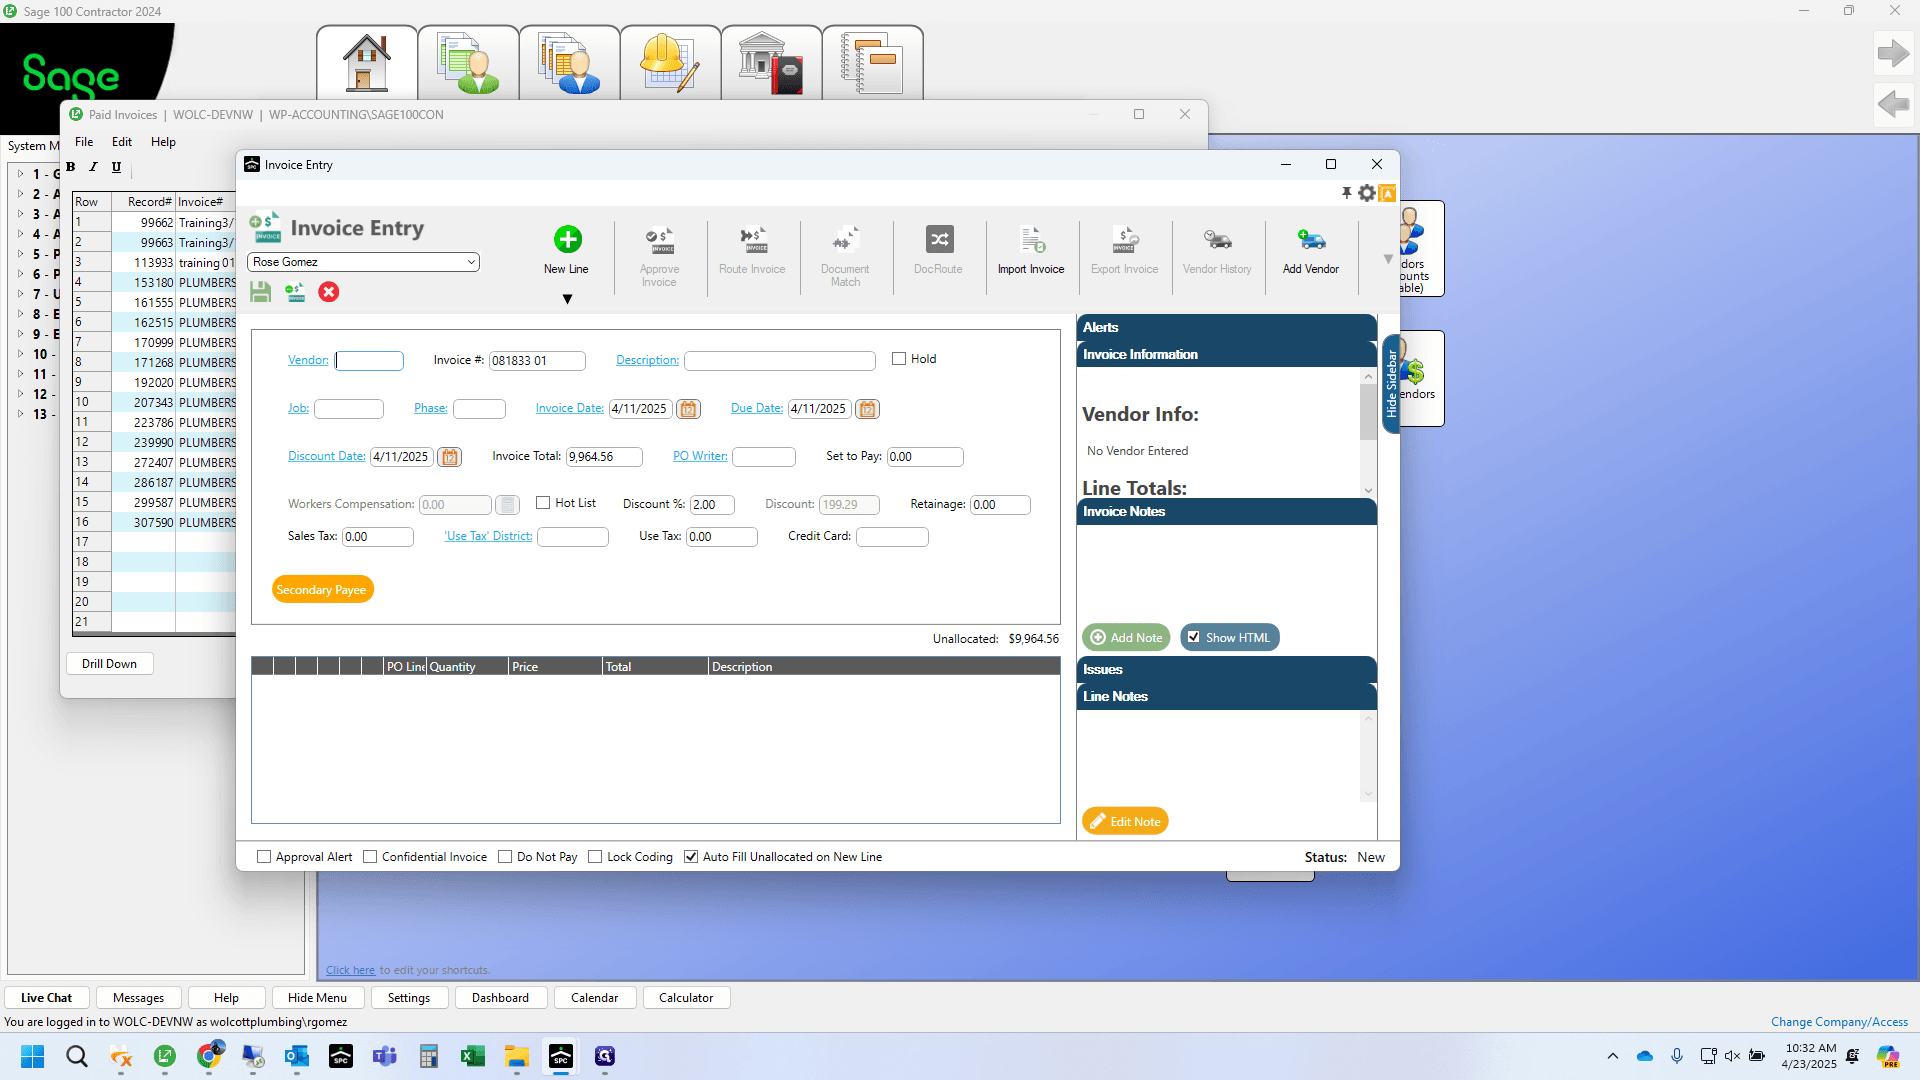Viewport: 1920px width, 1080px height.
Task: Uncheck Auto Fill Unallocated on New Line
Action: point(691,857)
